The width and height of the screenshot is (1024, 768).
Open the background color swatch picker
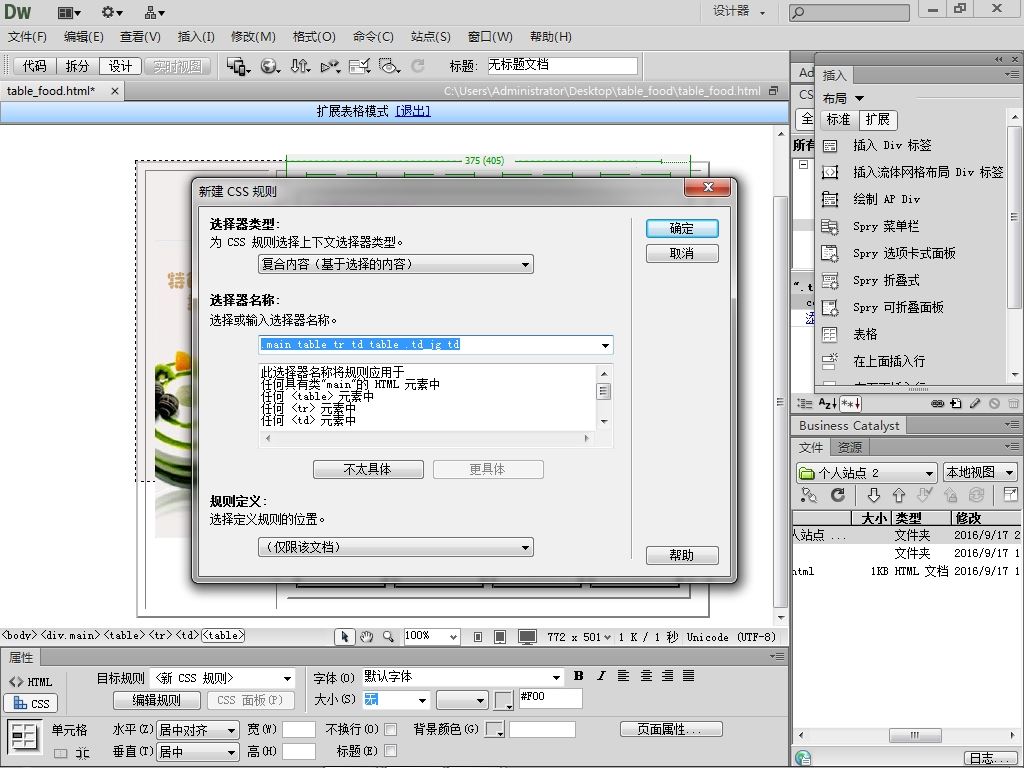[x=495, y=729]
